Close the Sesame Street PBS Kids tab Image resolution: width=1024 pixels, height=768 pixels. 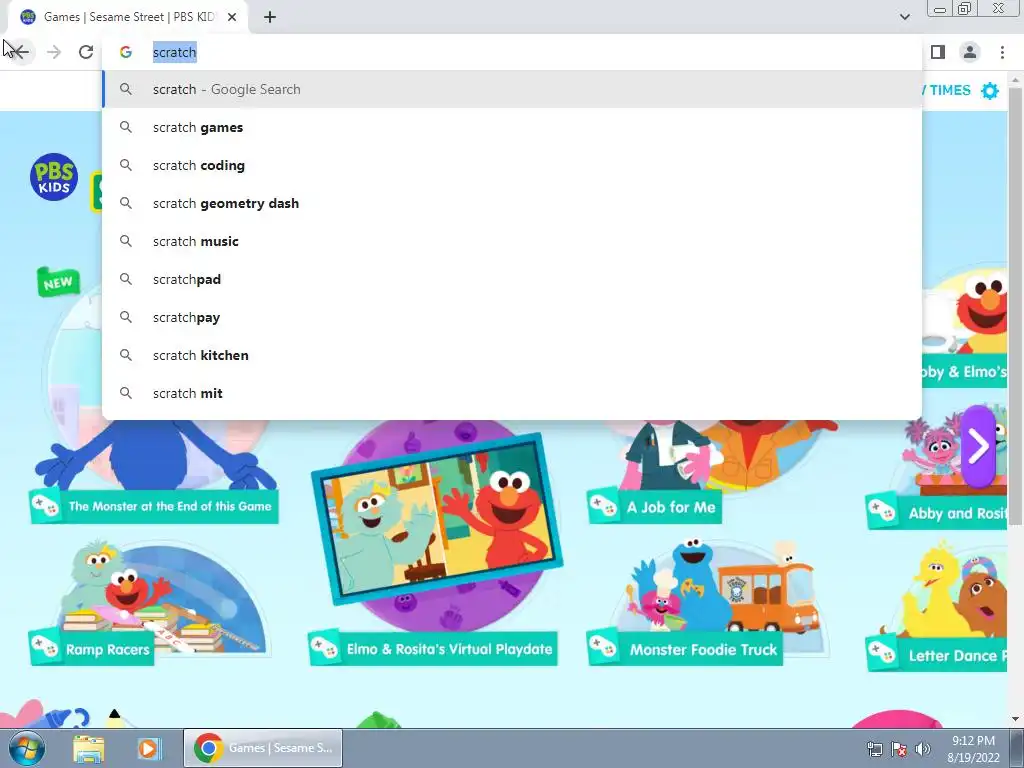(x=232, y=17)
